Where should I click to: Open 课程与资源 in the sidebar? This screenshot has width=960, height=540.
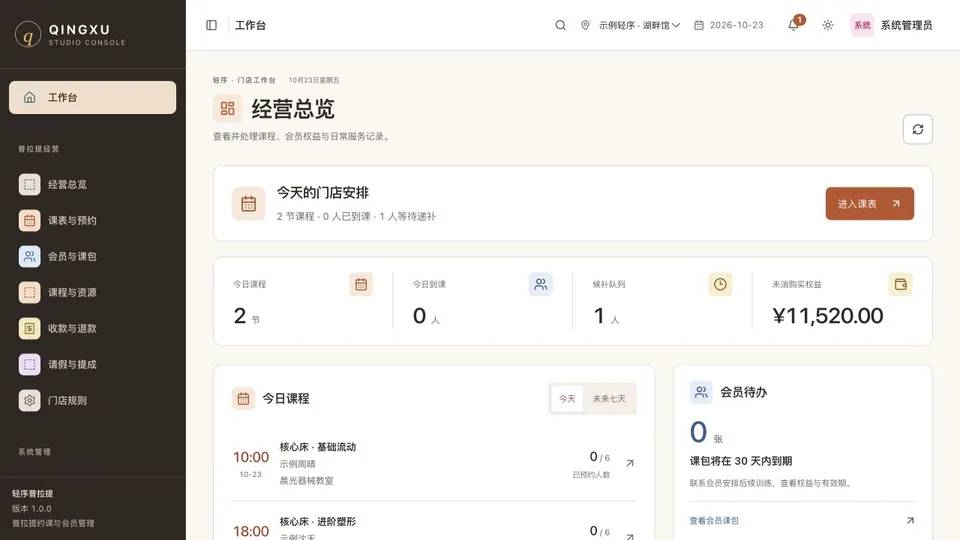coord(92,293)
